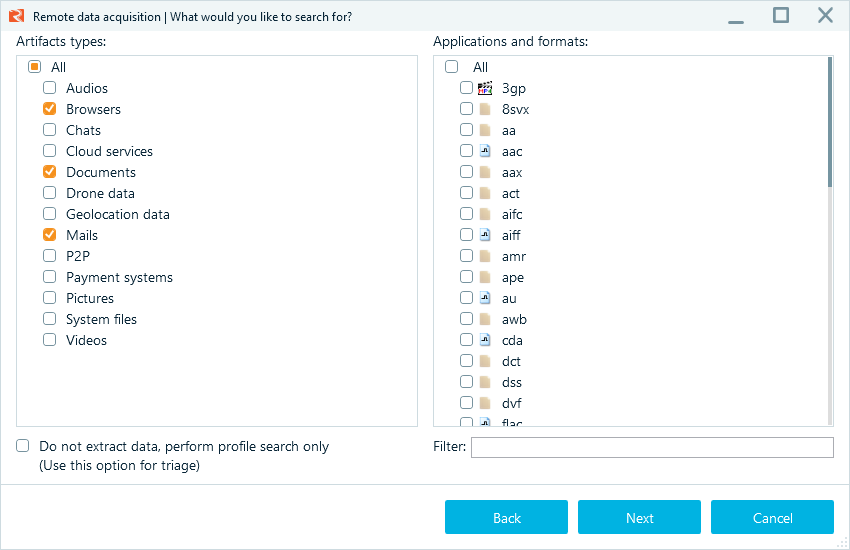Click the dvf format file icon
Screen dimensions: 850x550
pyautogui.click(x=485, y=403)
